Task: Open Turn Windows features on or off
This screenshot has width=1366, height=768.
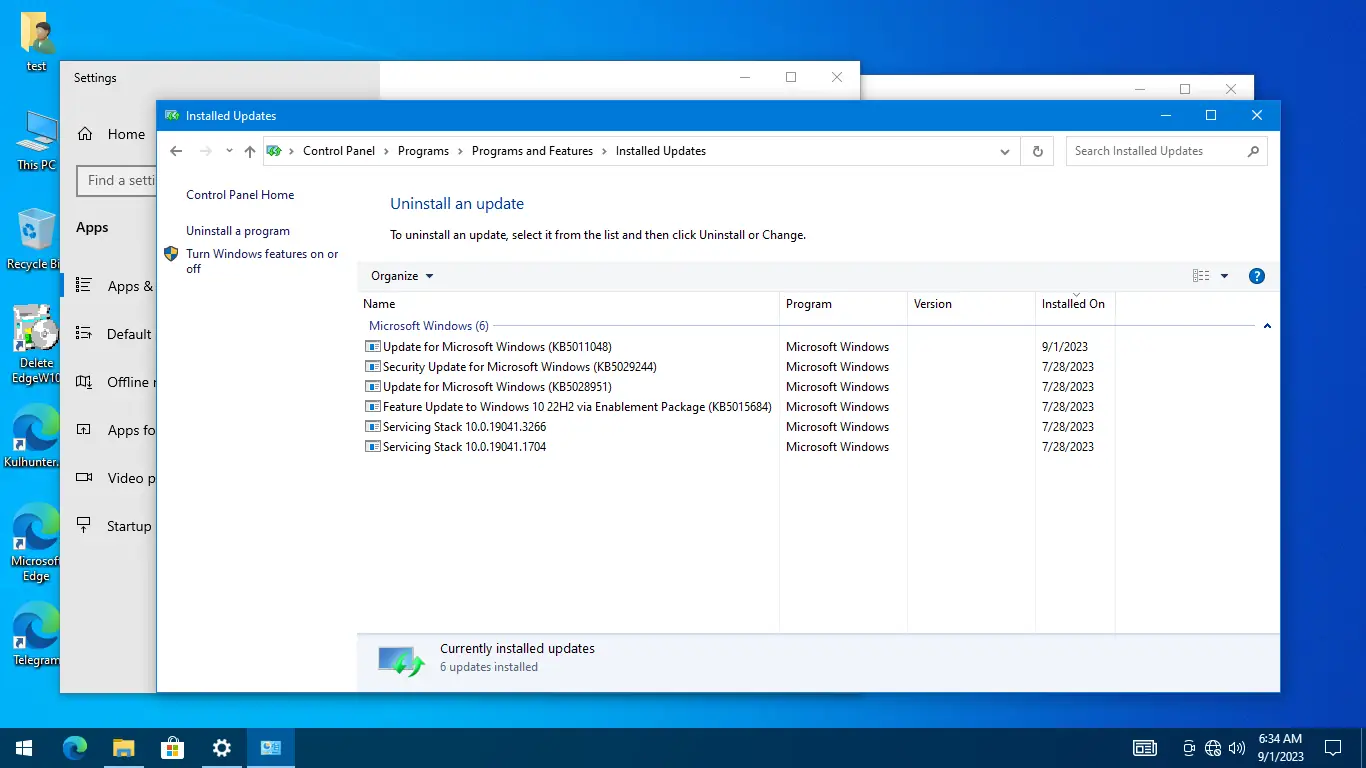Action: tap(262, 261)
